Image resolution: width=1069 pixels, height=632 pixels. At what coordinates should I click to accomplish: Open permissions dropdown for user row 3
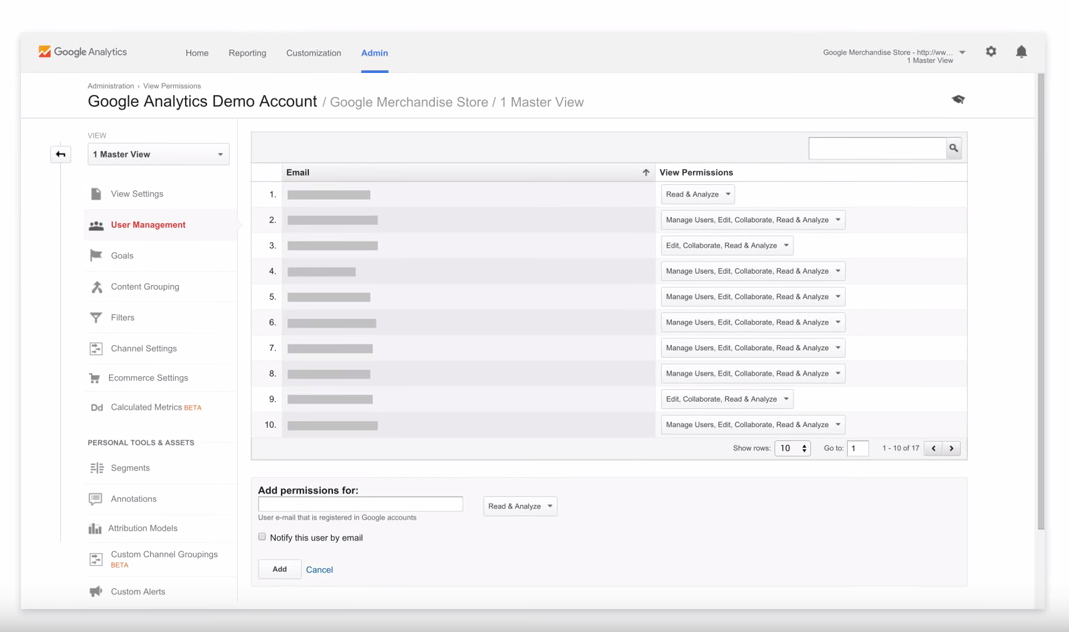(727, 245)
